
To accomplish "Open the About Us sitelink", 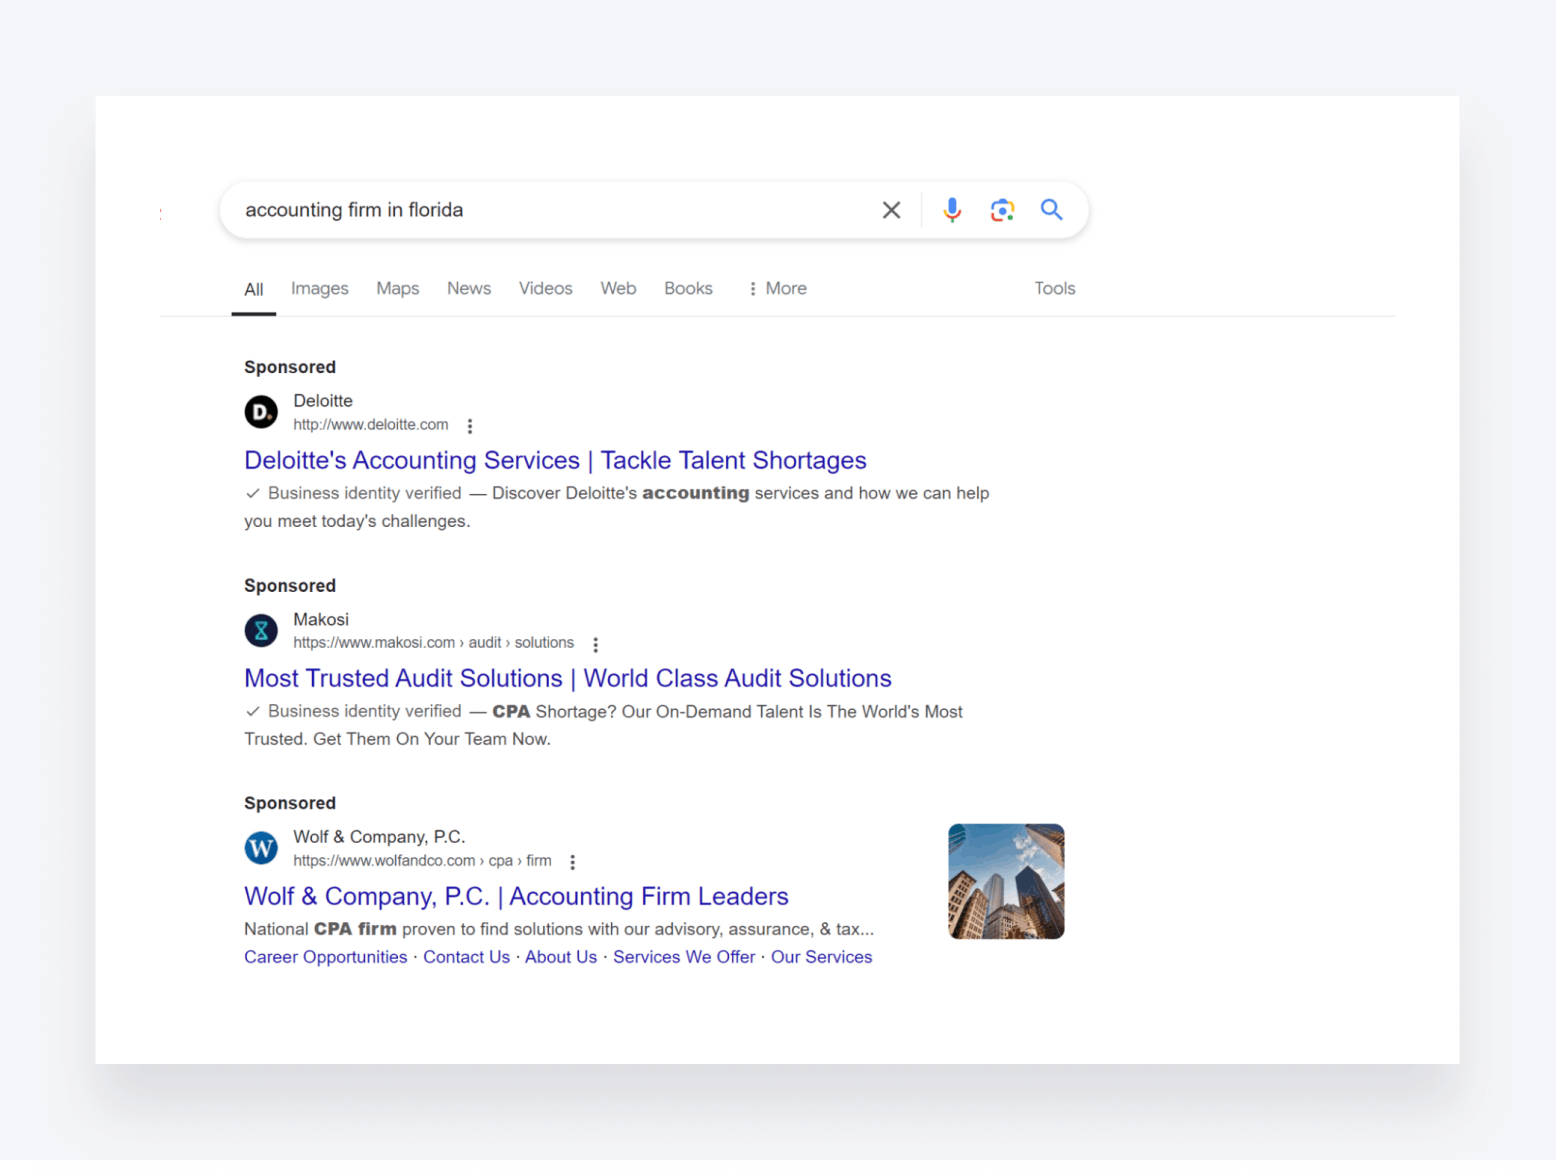I will (x=561, y=958).
